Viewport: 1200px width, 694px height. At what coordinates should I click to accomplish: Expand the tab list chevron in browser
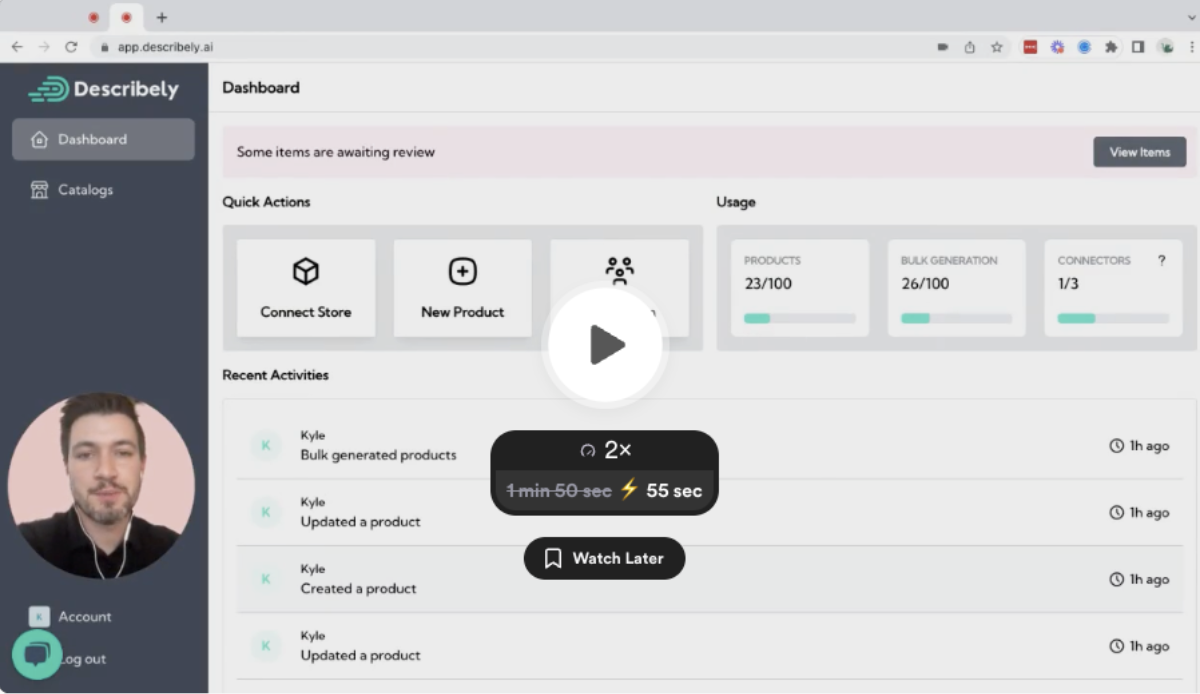tap(1190, 17)
